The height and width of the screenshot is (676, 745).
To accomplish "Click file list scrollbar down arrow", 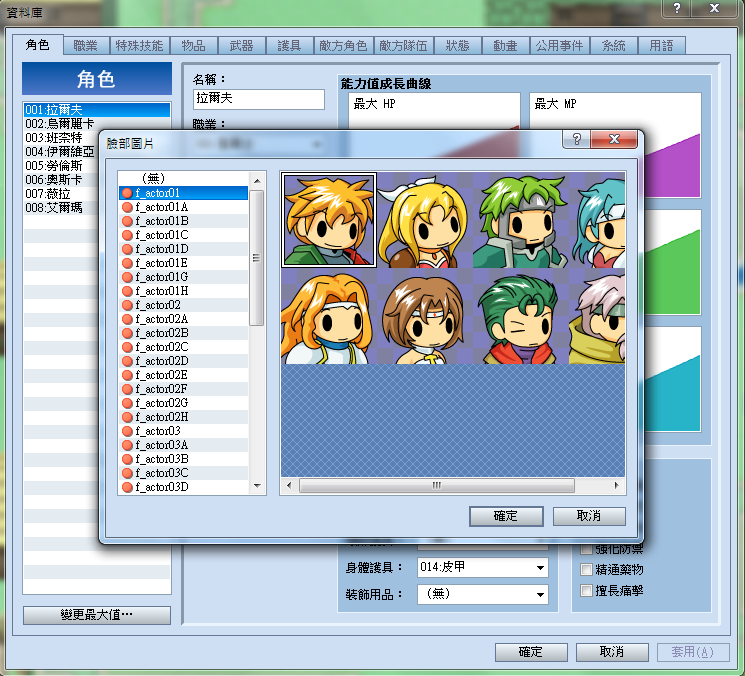I will 257,486.
